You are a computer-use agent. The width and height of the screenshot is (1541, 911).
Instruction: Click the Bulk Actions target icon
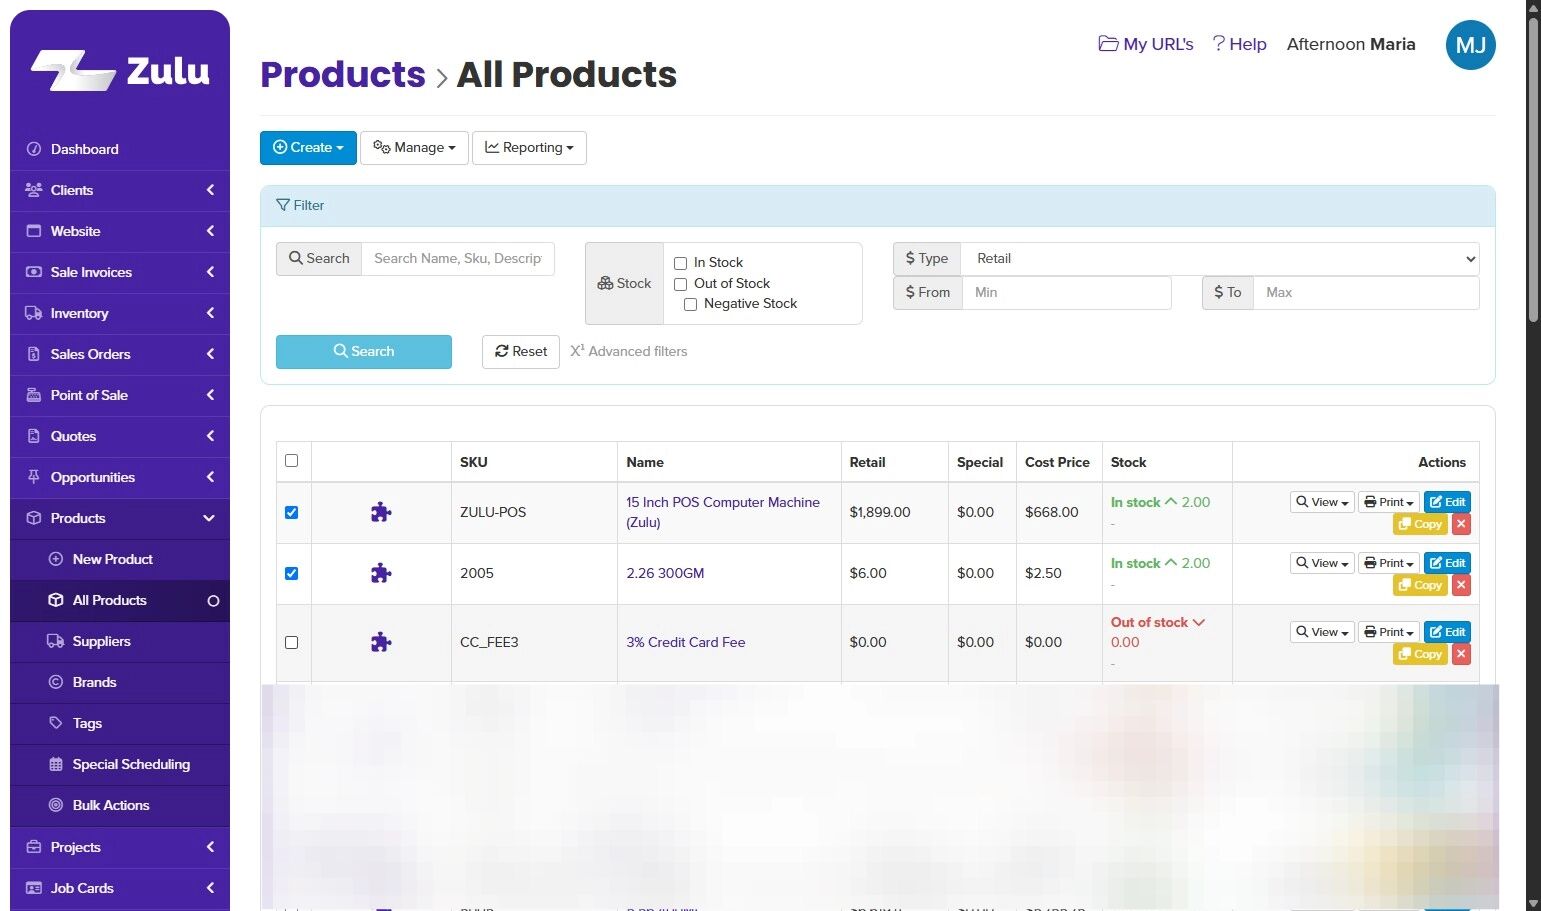coord(56,805)
